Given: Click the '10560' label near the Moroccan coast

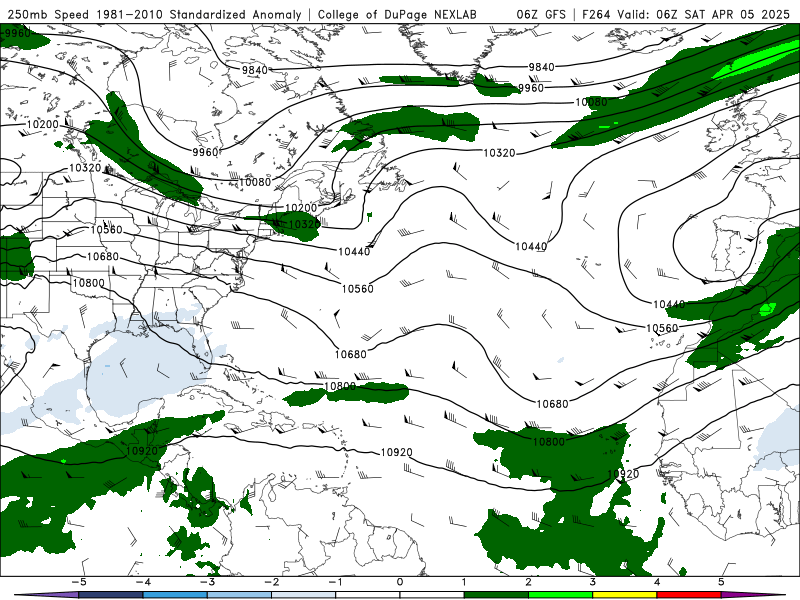Looking at the screenshot, I should (662, 328).
